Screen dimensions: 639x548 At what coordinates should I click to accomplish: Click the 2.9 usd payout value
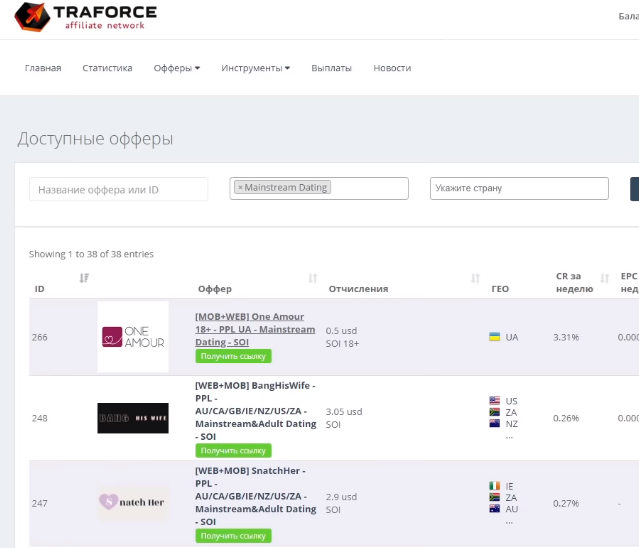(x=341, y=497)
